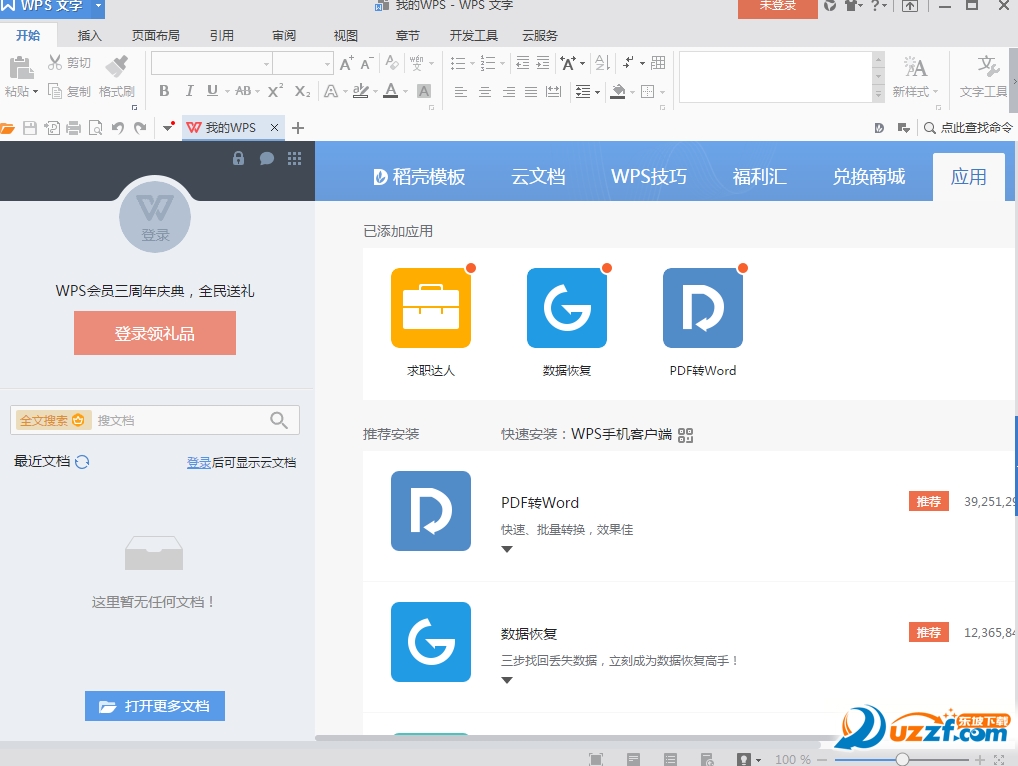Open the font color dropdown arrow
Image resolution: width=1018 pixels, height=766 pixels.
coord(405,92)
